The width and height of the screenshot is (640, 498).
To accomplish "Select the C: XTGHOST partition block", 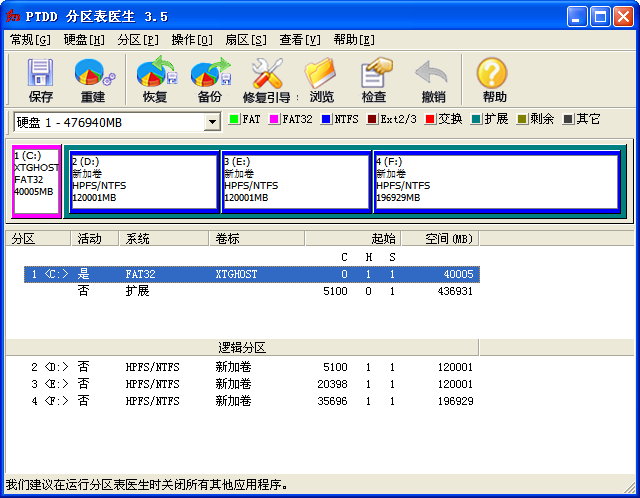I will click(36, 181).
